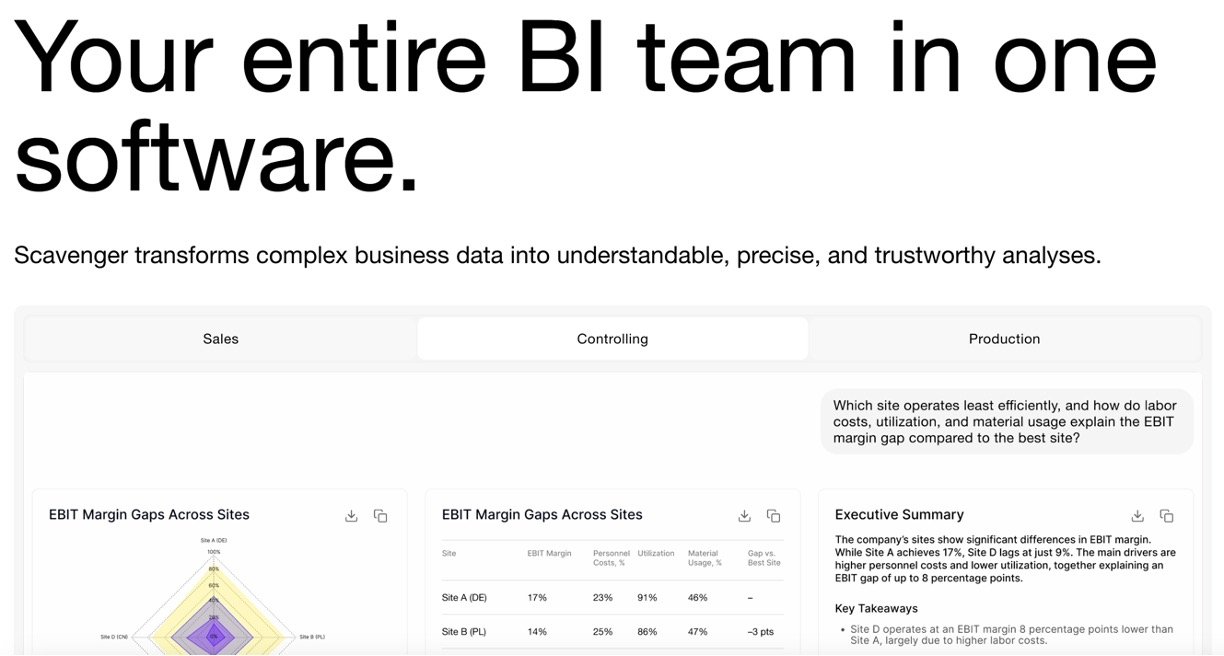This screenshot has height=656, width=1224.
Task: Click the Utilization column header
Action: tap(655, 553)
